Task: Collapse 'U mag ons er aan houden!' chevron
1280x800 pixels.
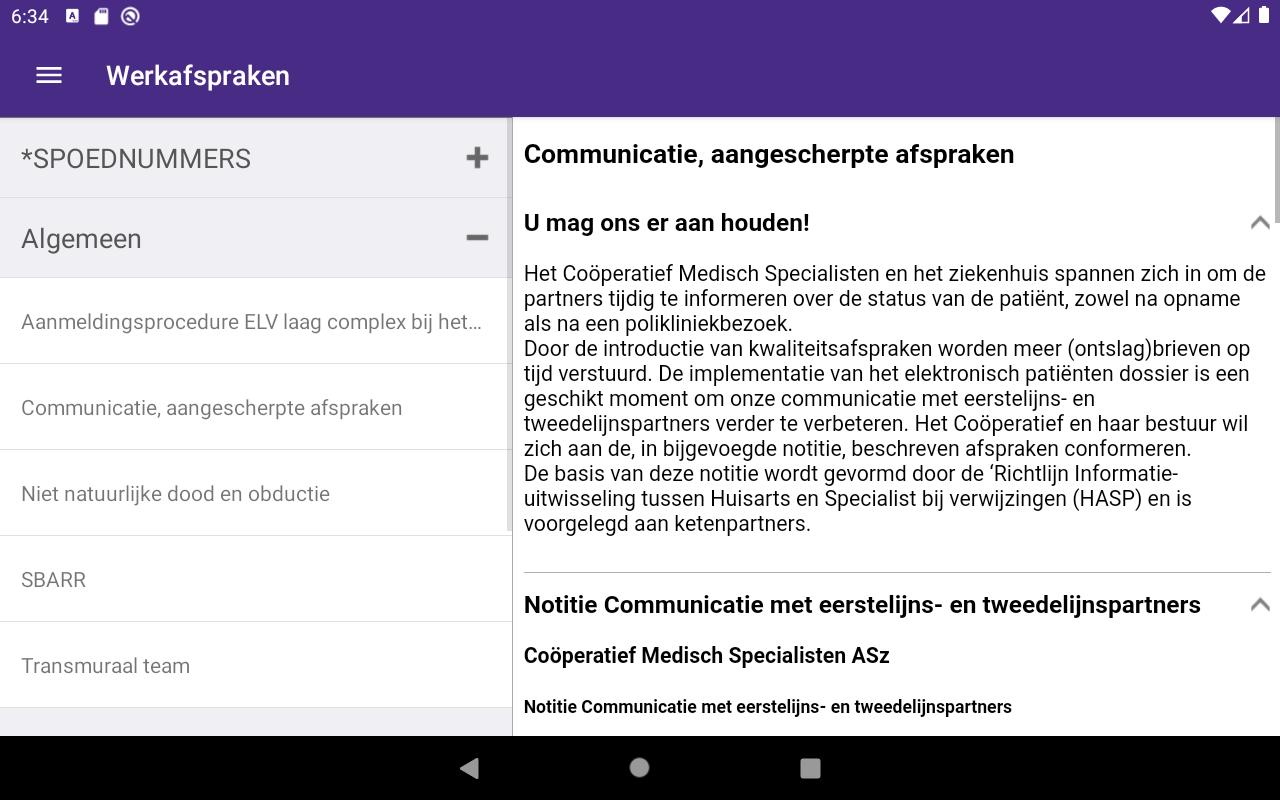Action: tap(1260, 223)
